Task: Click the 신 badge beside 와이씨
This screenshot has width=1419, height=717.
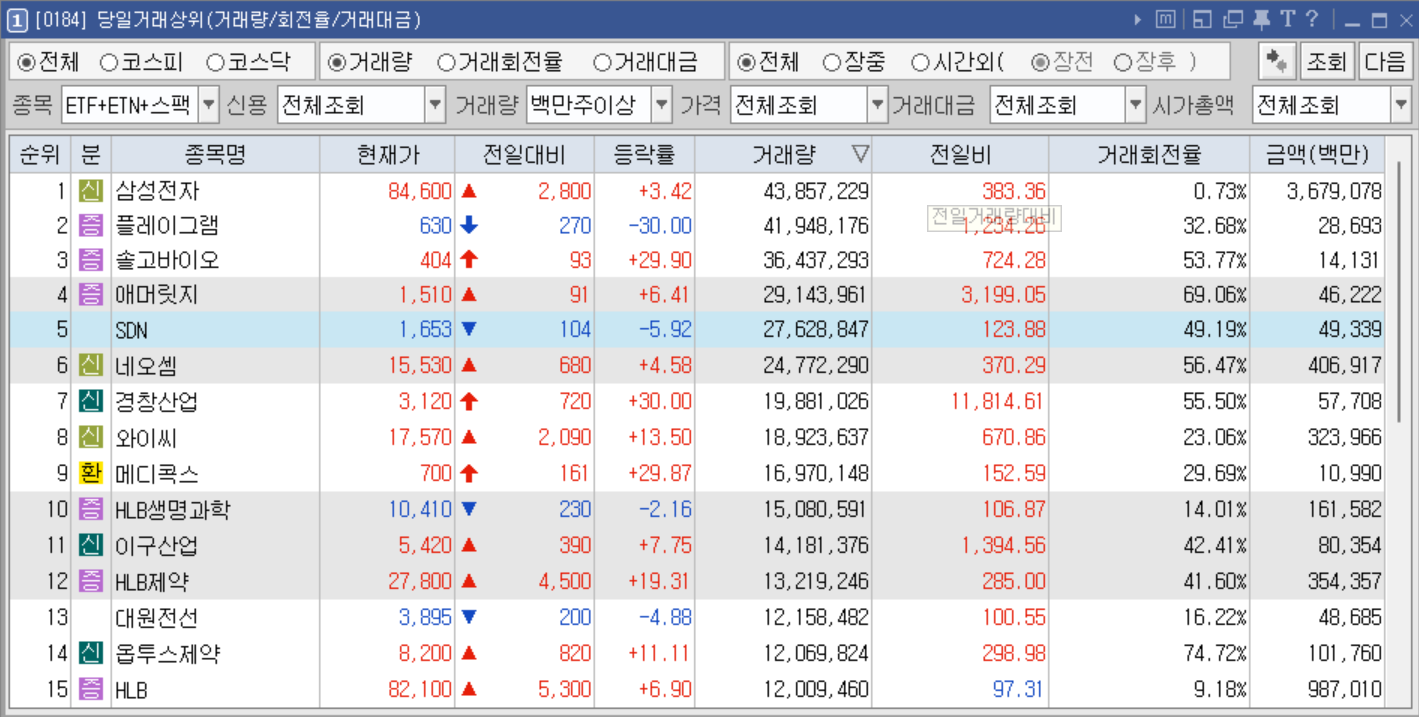Action: click(x=91, y=437)
